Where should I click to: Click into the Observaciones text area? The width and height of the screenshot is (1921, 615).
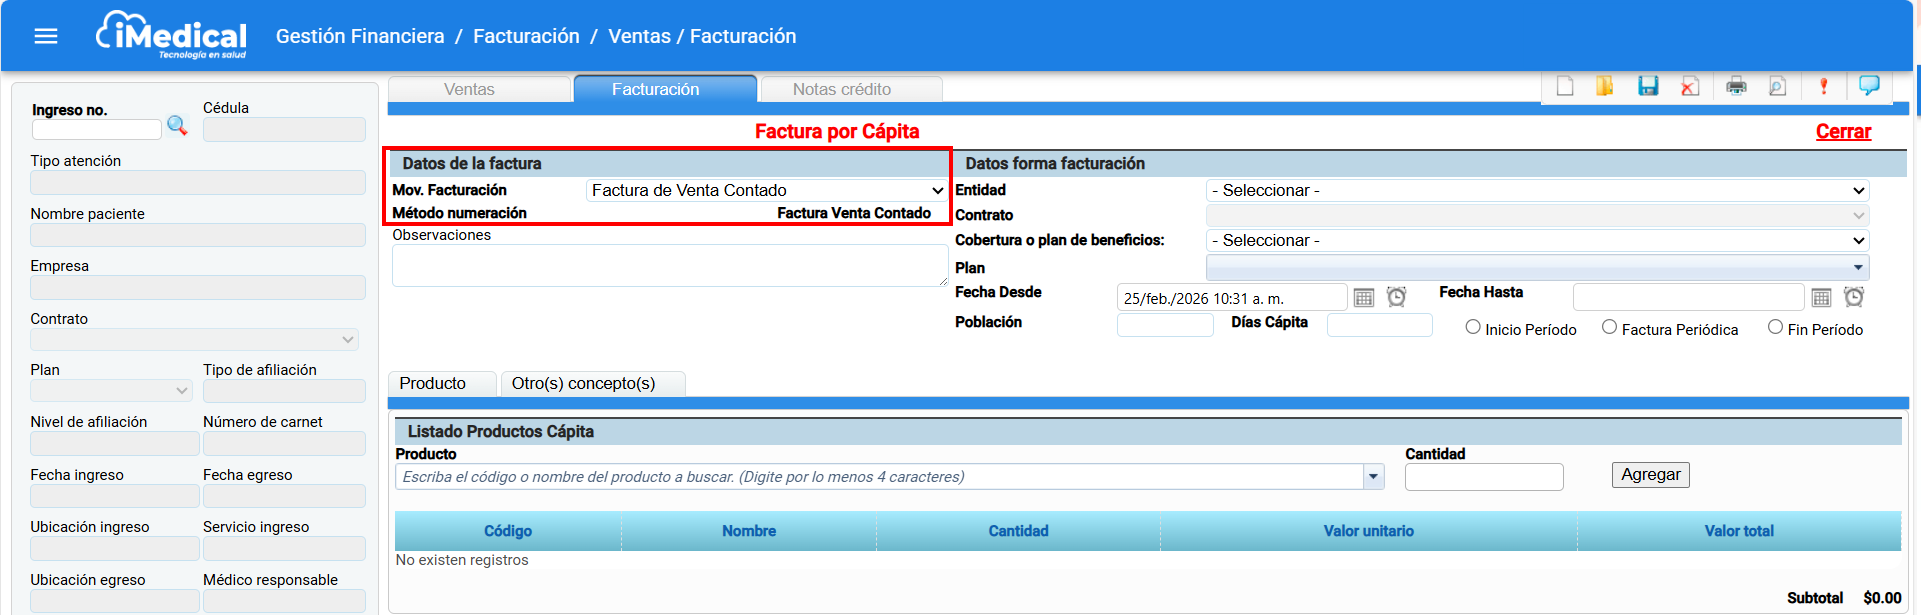[669, 266]
